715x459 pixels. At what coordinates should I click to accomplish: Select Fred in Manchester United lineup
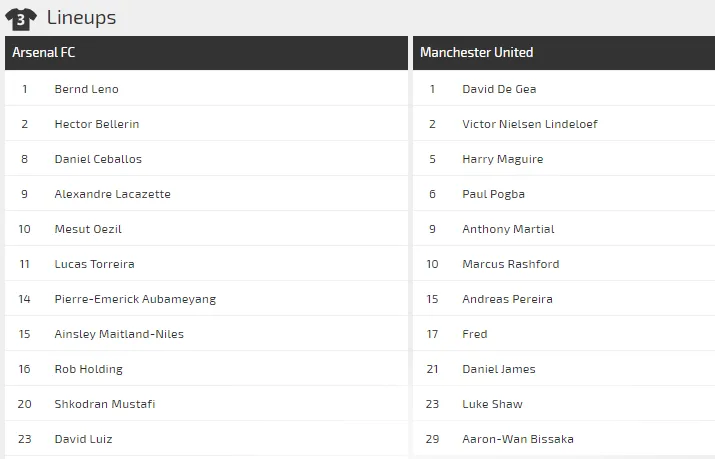[x=475, y=334]
